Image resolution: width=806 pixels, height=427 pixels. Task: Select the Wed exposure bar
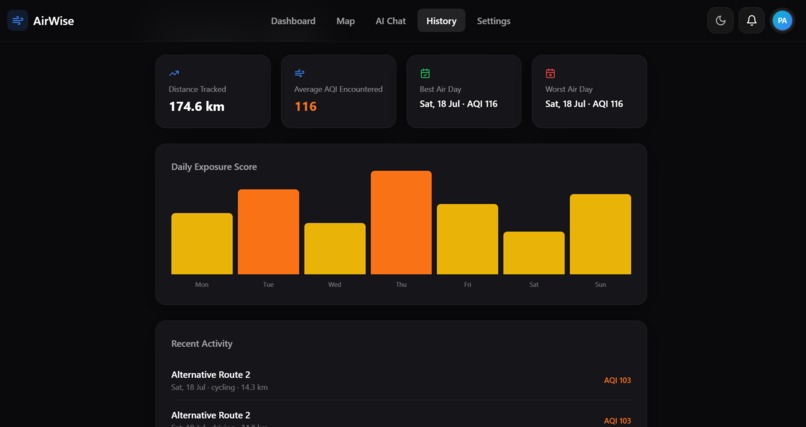pyautogui.click(x=335, y=249)
